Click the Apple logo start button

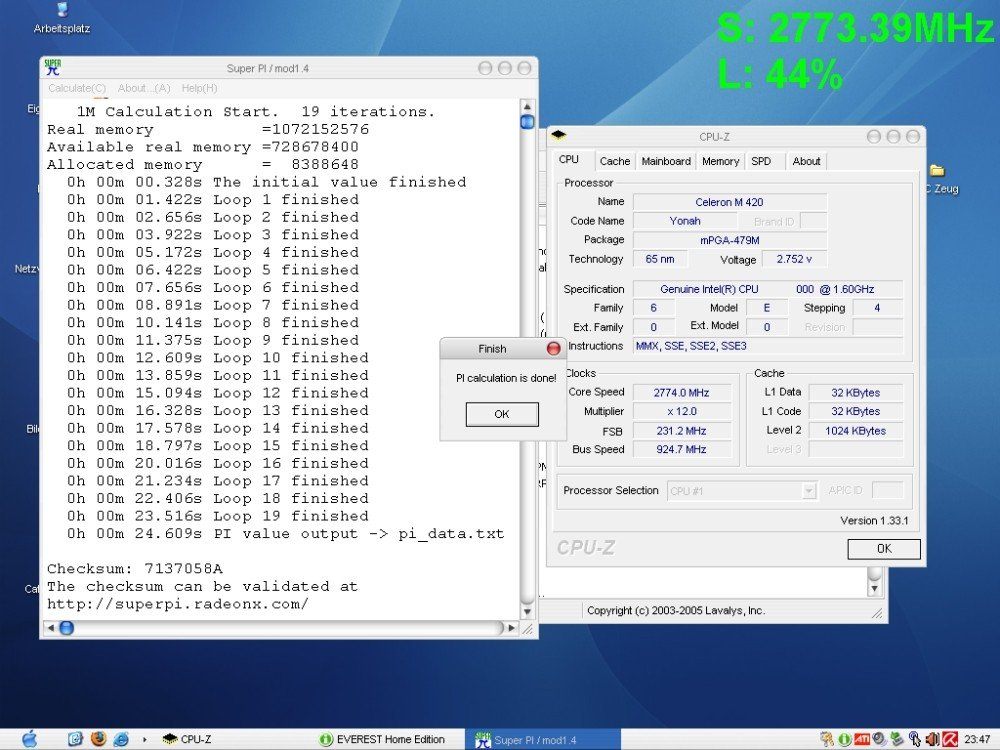tap(29, 739)
